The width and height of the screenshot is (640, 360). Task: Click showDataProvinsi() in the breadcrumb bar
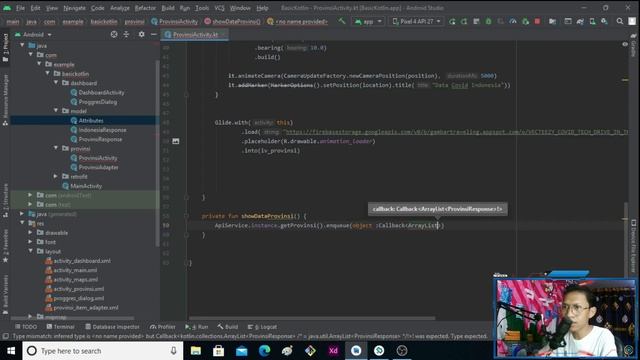pos(236,21)
